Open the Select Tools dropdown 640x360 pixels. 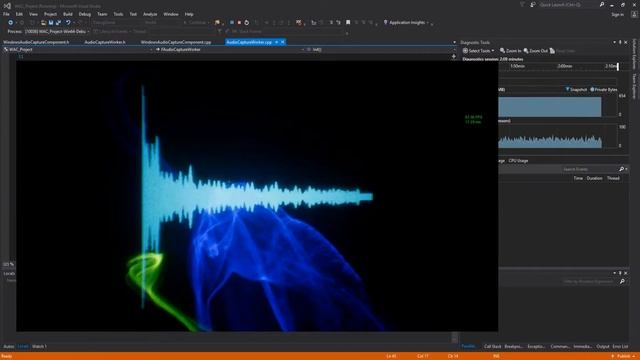pos(478,51)
